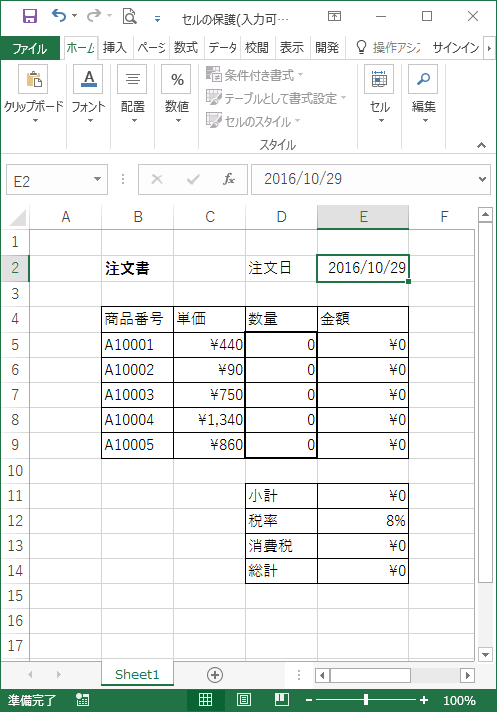Add a new sheet with the plus icon

[x=215, y=675]
